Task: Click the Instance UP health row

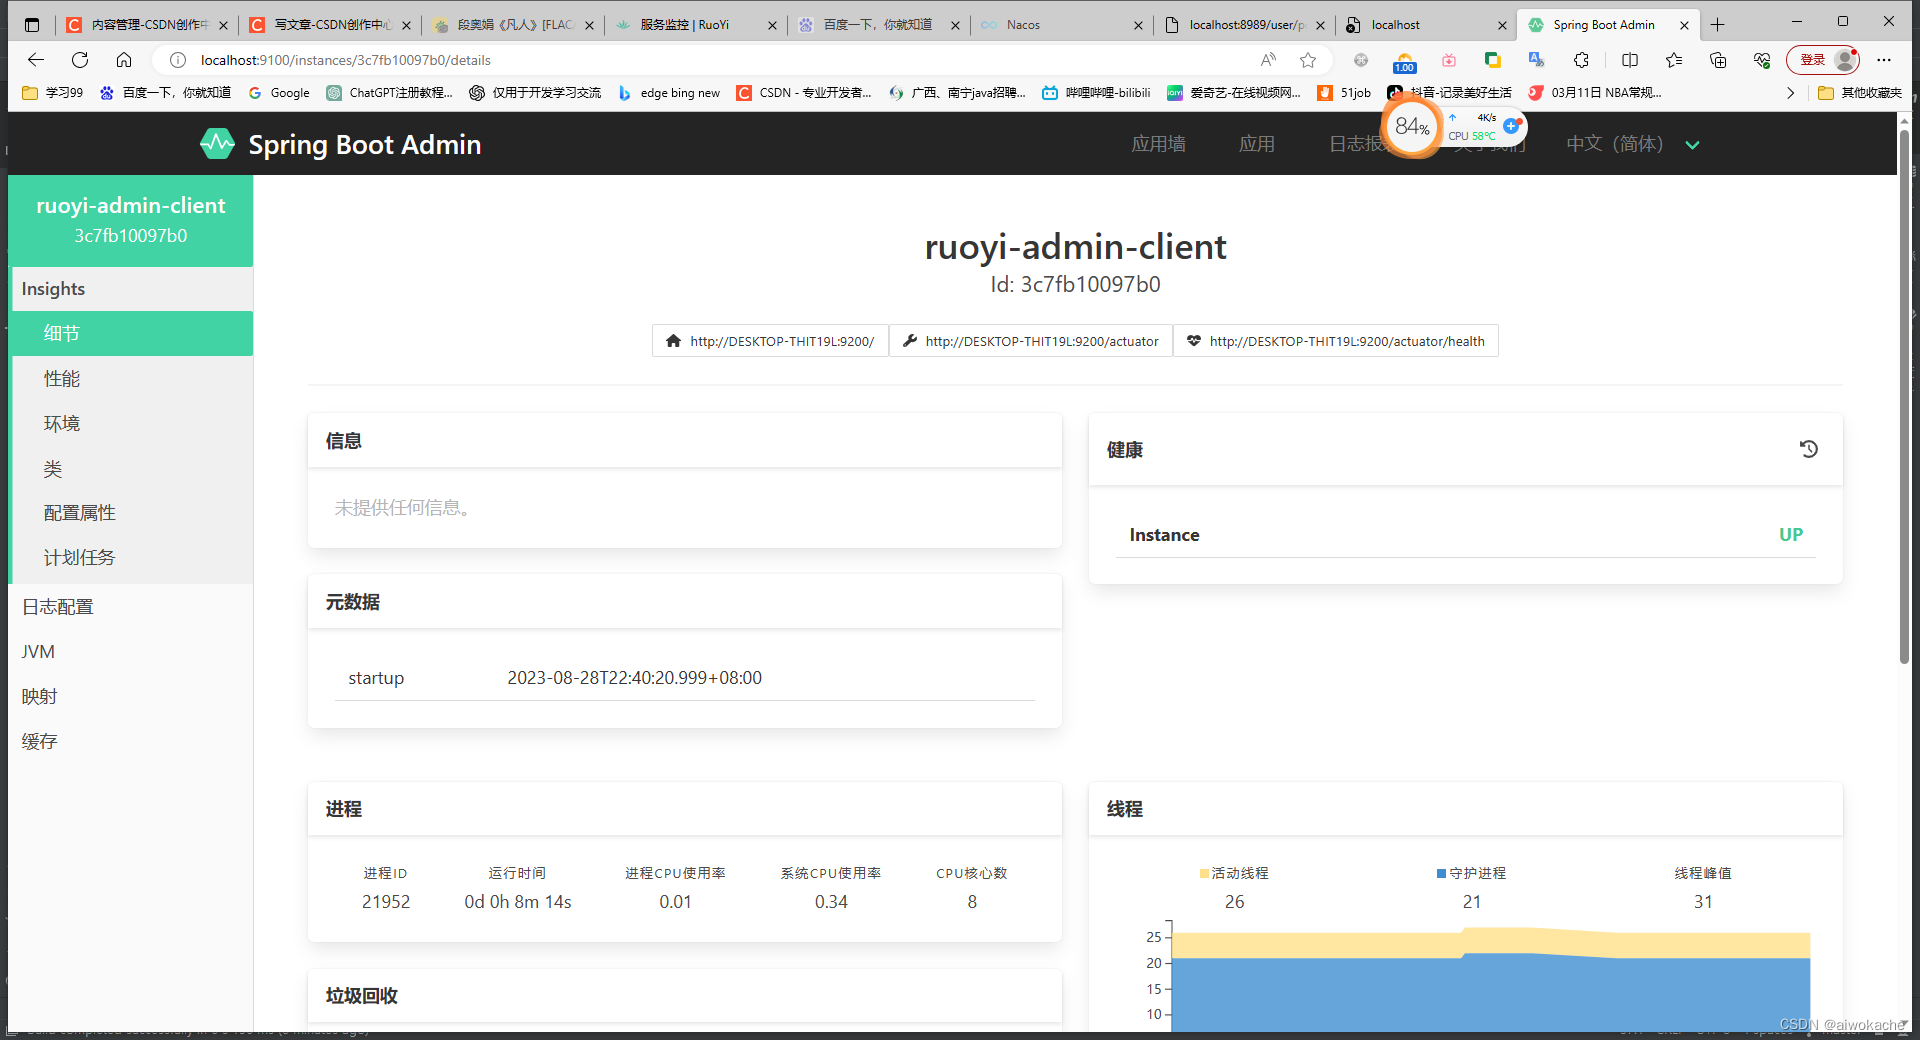Action: tap(1465, 535)
